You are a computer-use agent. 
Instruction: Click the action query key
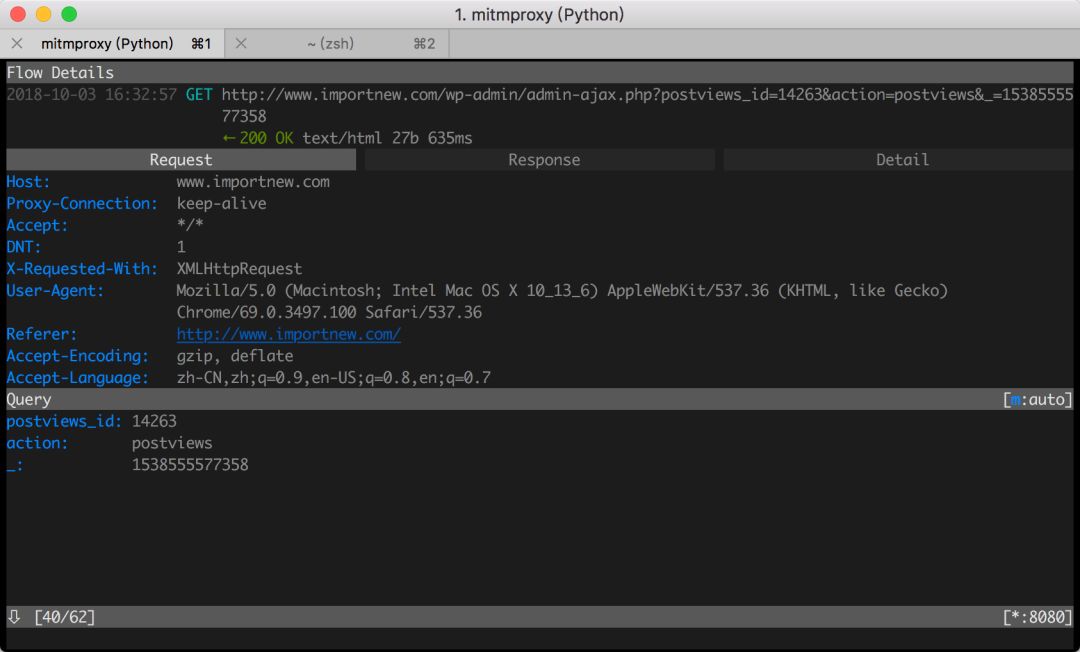(37, 443)
